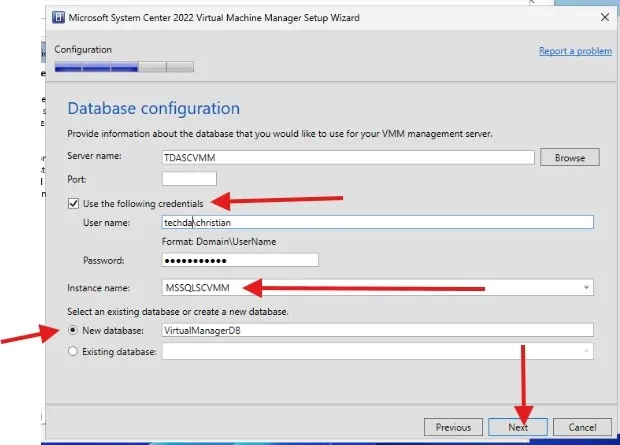Screen dimensions: 620x445
Task: Click the Configuration progress bar
Action: [x=124, y=67]
